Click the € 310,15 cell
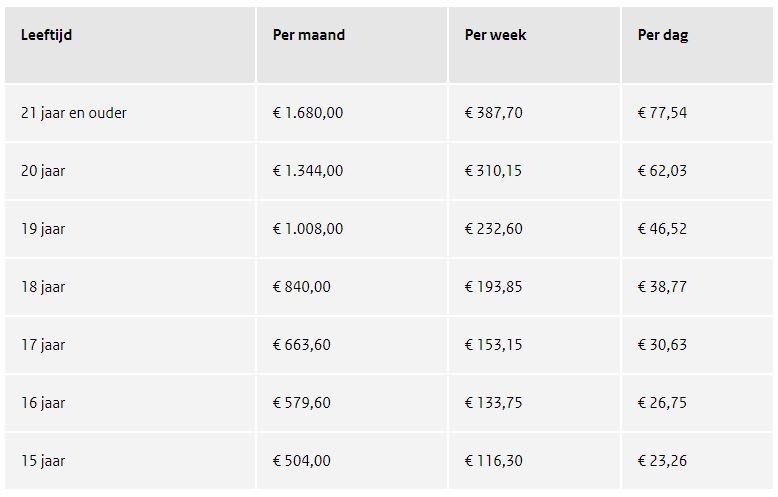The image size is (778, 497). (493, 171)
